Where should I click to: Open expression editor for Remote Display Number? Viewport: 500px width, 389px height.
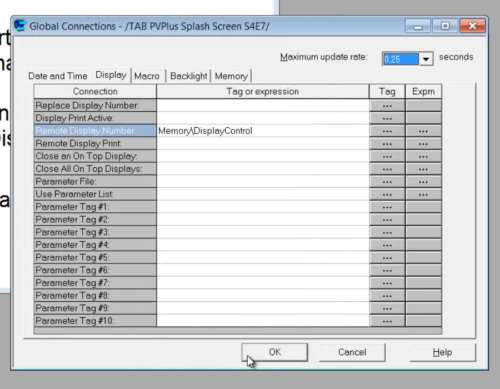click(423, 131)
